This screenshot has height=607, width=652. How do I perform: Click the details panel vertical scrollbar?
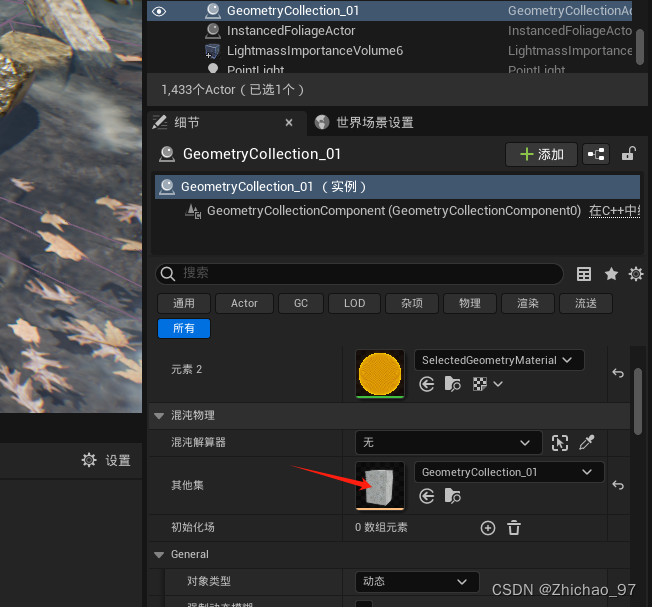point(638,401)
